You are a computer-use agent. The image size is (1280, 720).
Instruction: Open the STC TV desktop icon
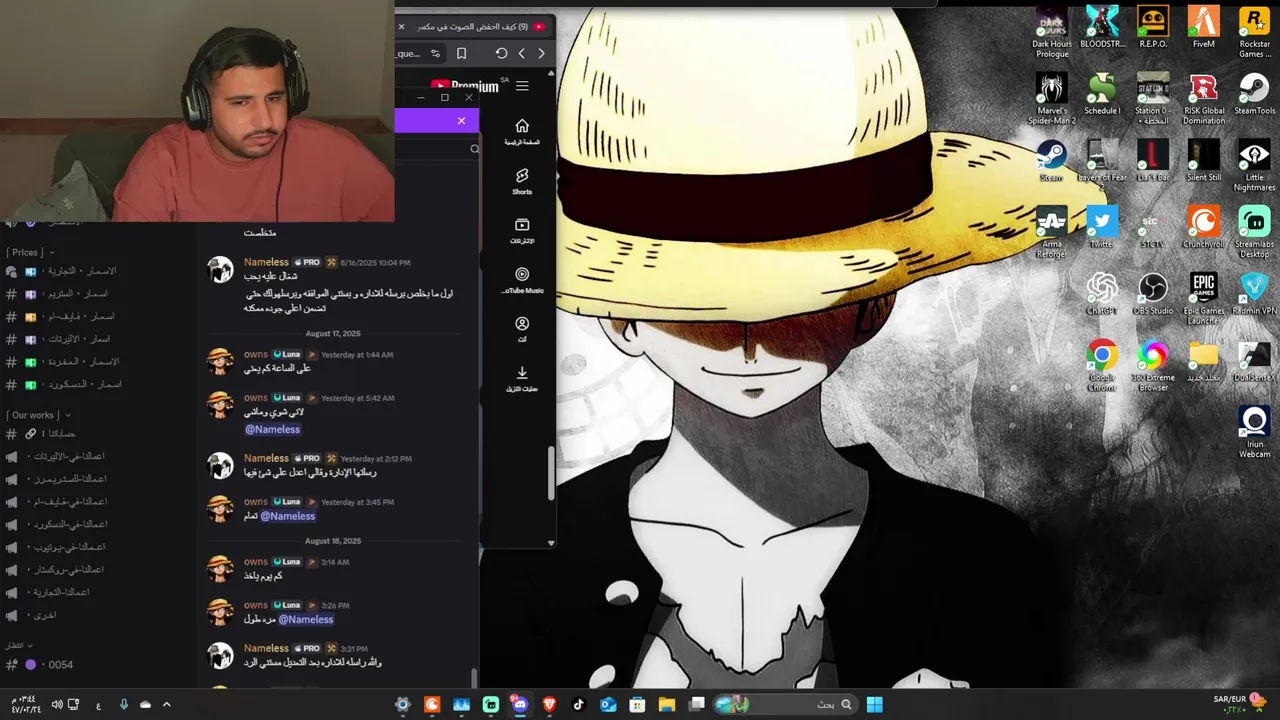(x=1153, y=227)
